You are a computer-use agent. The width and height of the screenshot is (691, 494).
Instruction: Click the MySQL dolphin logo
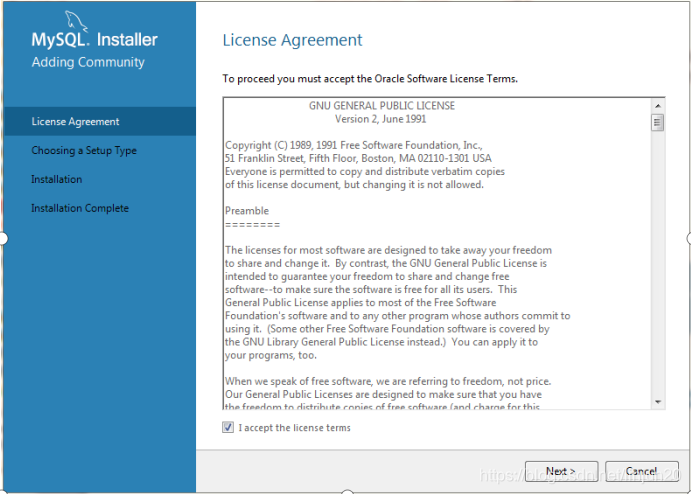[76, 21]
